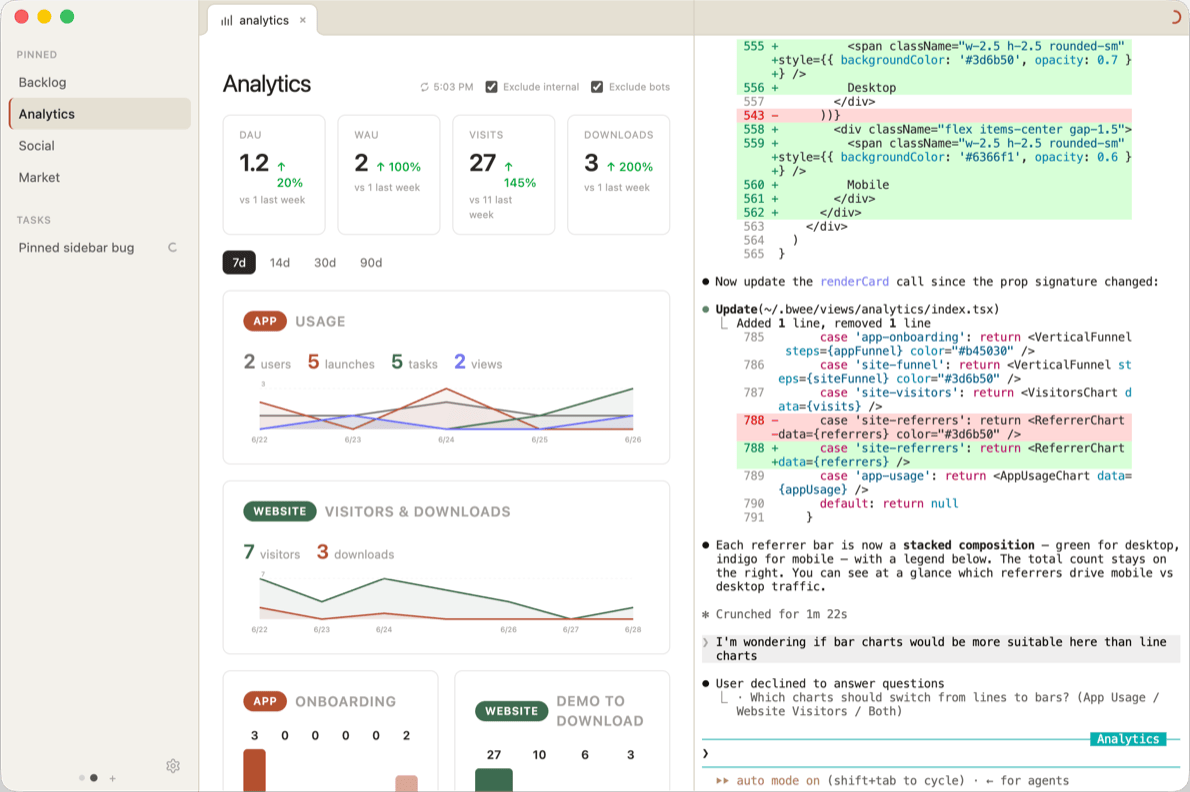The width and height of the screenshot is (1190, 792).
Task: Click the Update(~/.bwee/views/analytics/index.tsx) line
Action: pos(857,310)
